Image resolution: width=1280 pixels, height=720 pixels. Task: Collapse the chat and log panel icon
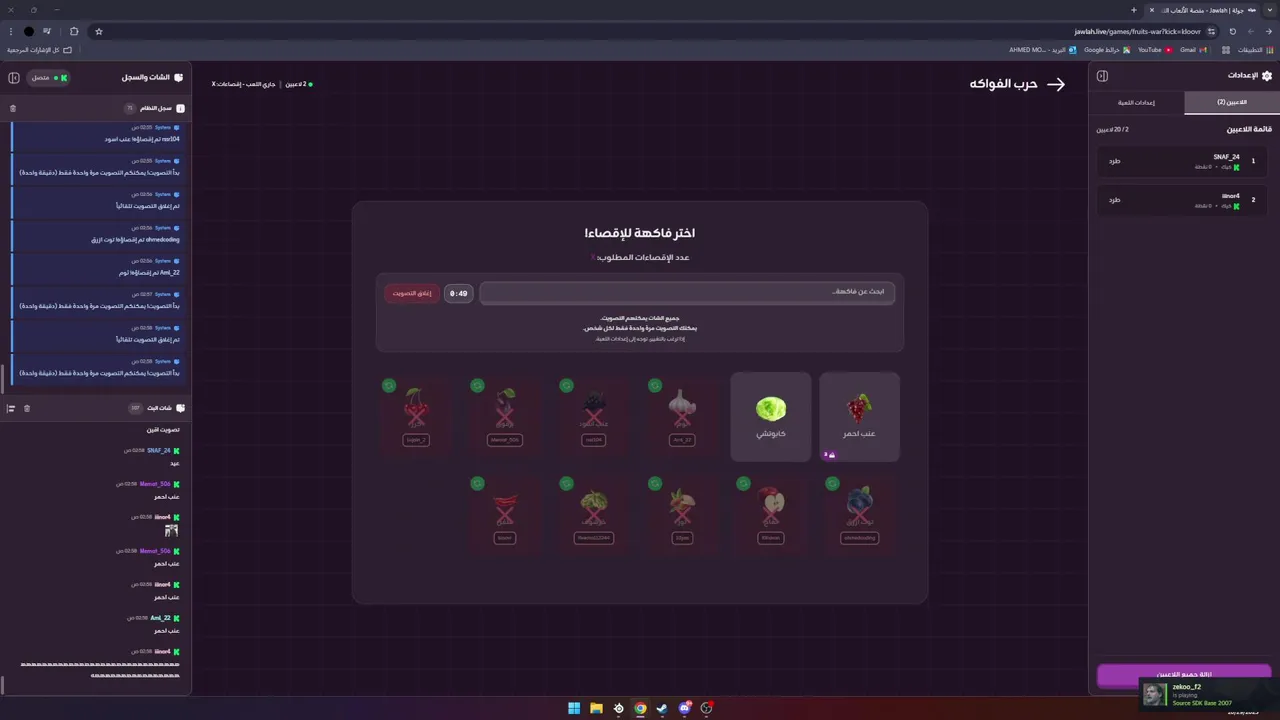pos(14,77)
